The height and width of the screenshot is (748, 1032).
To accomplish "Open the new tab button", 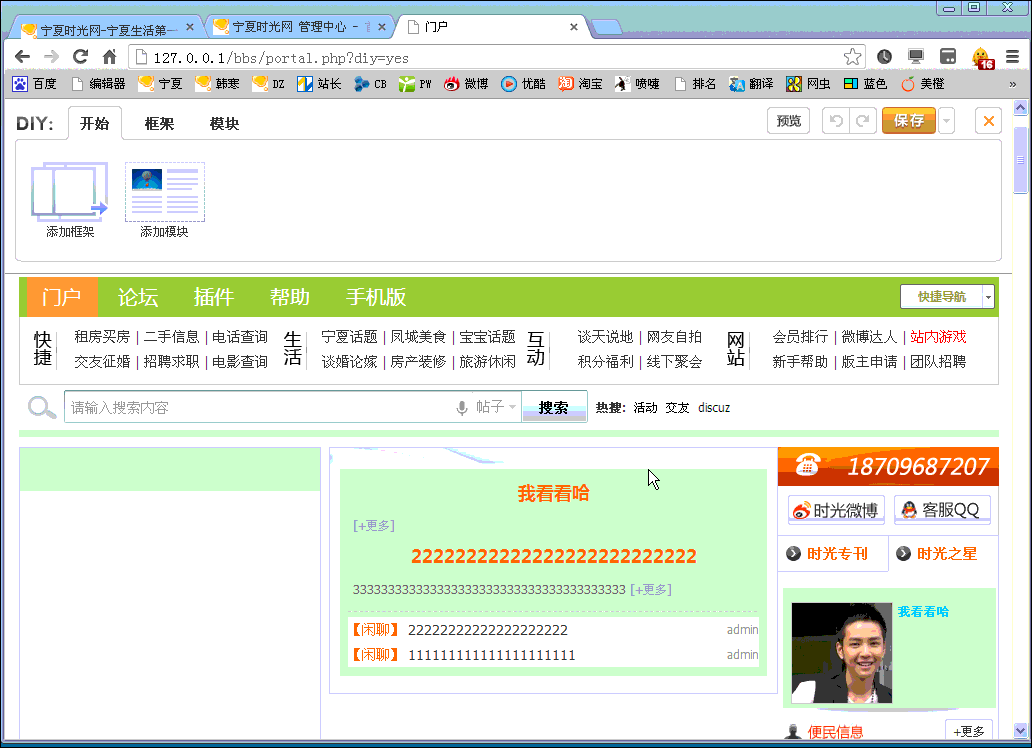I will coord(606,27).
